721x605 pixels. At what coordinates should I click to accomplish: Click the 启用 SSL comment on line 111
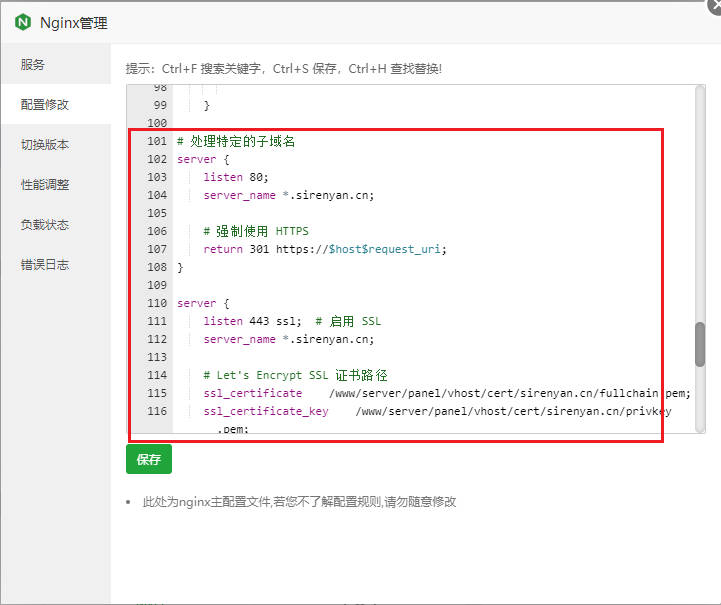348,321
